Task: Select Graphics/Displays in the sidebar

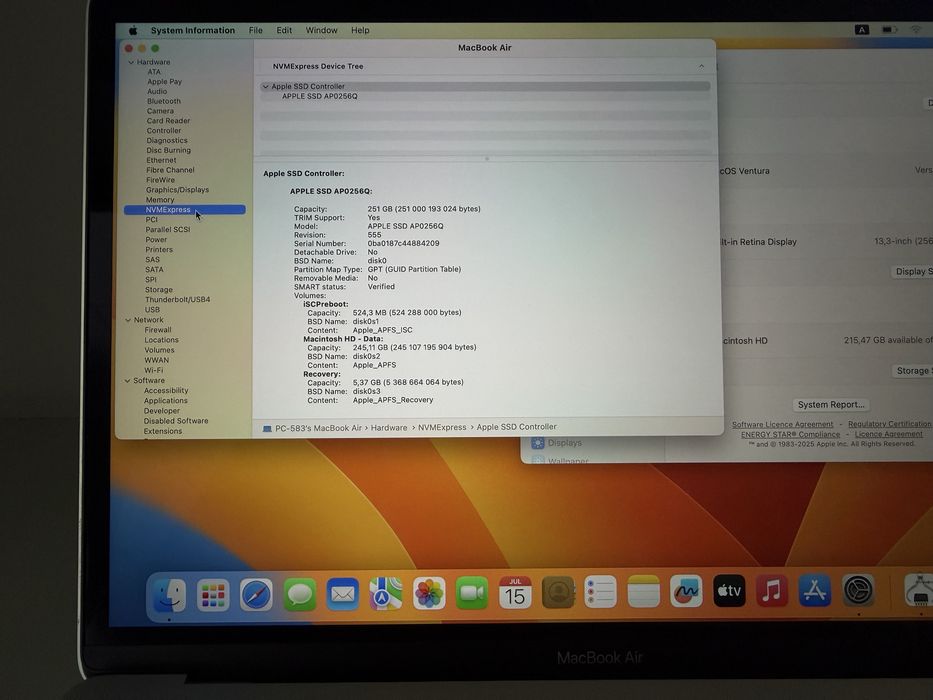Action: (177, 190)
